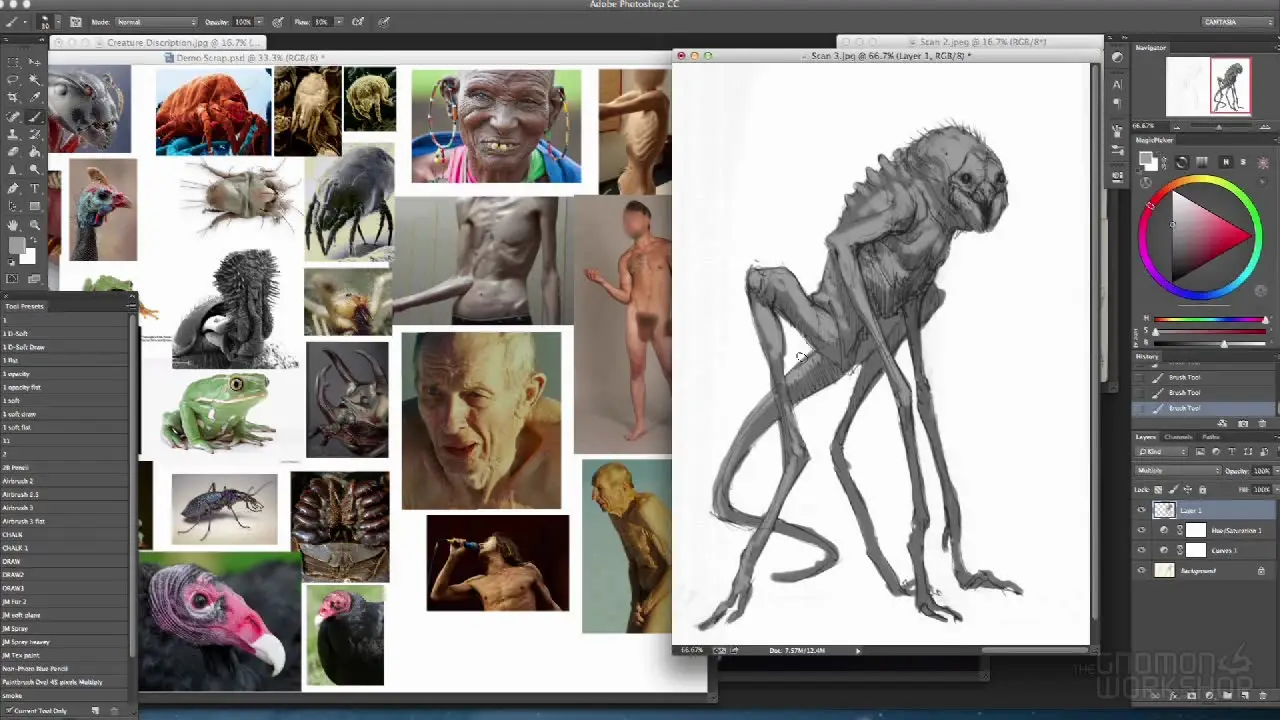Image resolution: width=1280 pixels, height=720 pixels.
Task: Toggle lock image pixels
Action: pos(1173,490)
